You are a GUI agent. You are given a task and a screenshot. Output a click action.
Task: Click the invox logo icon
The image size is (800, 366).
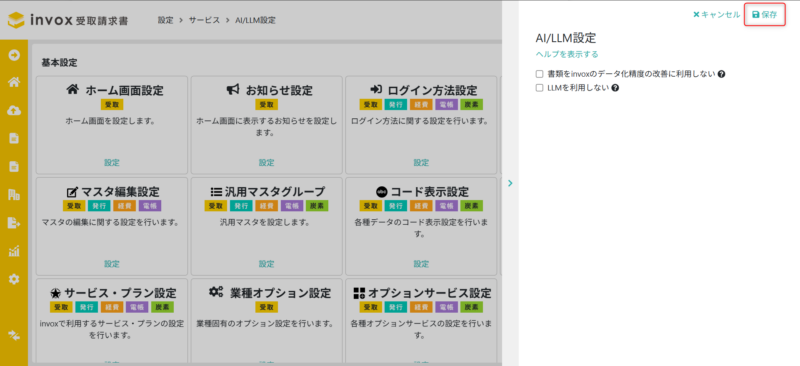point(16,20)
